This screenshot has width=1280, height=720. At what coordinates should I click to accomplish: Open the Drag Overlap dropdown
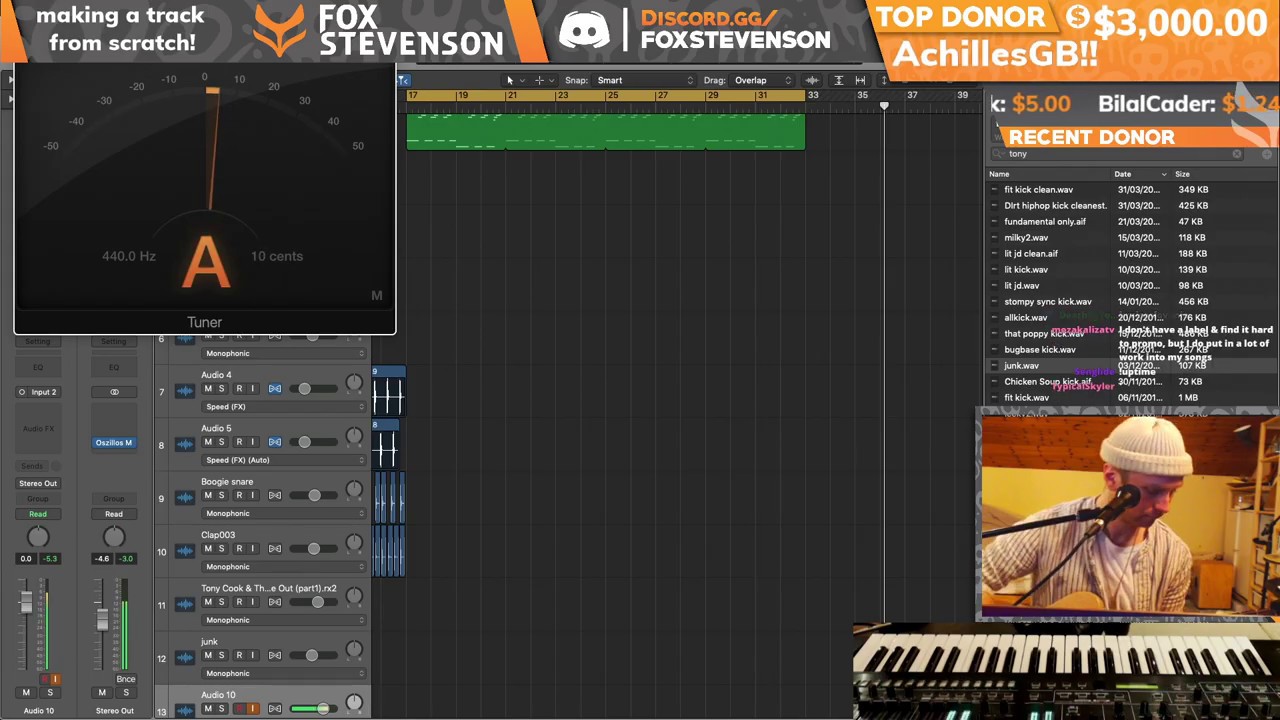(x=762, y=80)
